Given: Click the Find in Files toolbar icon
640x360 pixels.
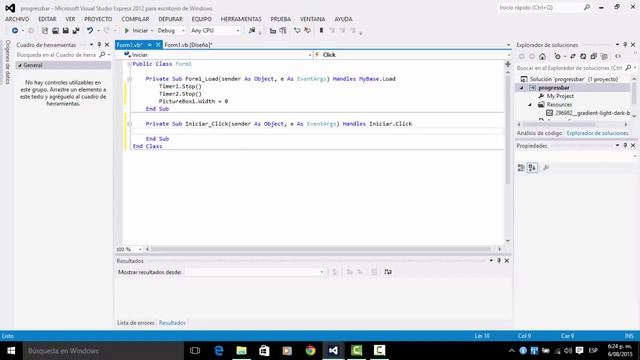Looking at the screenshot, I should tap(252, 31).
